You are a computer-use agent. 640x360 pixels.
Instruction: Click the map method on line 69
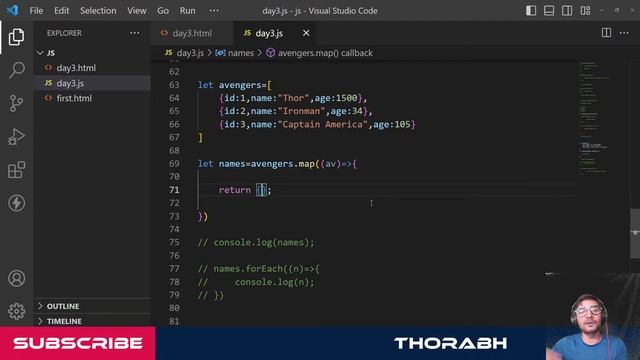[x=307, y=164]
